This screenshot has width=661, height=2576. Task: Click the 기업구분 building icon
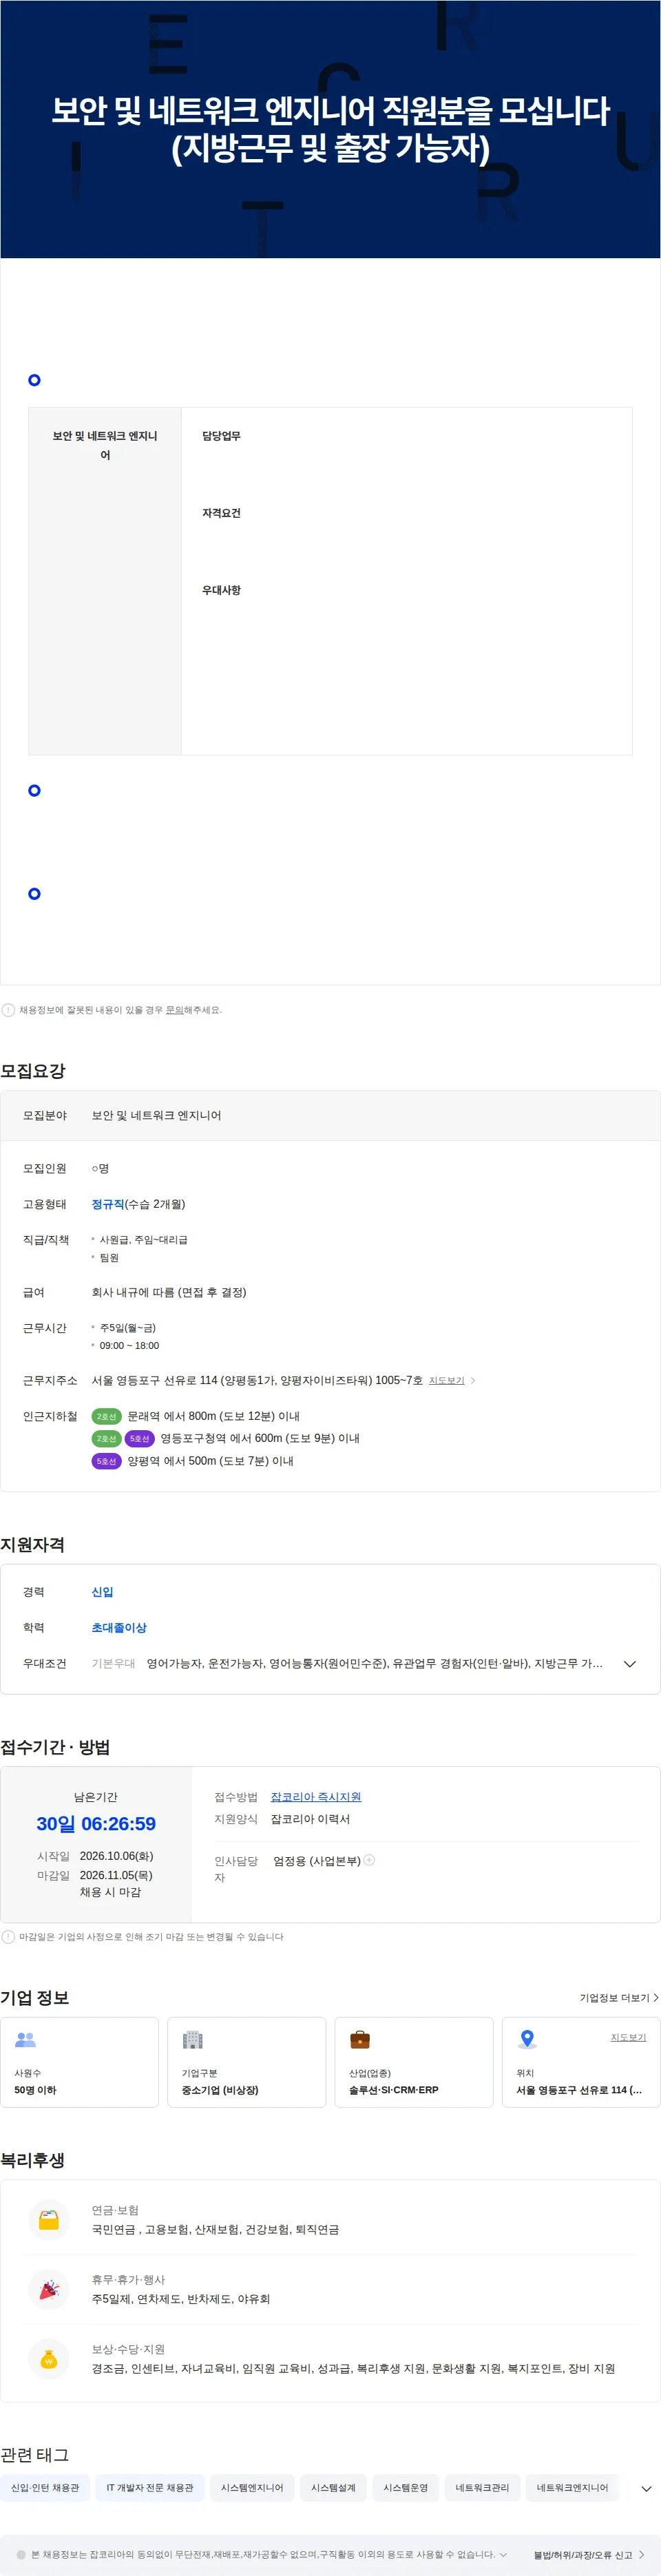pyautogui.click(x=193, y=2039)
